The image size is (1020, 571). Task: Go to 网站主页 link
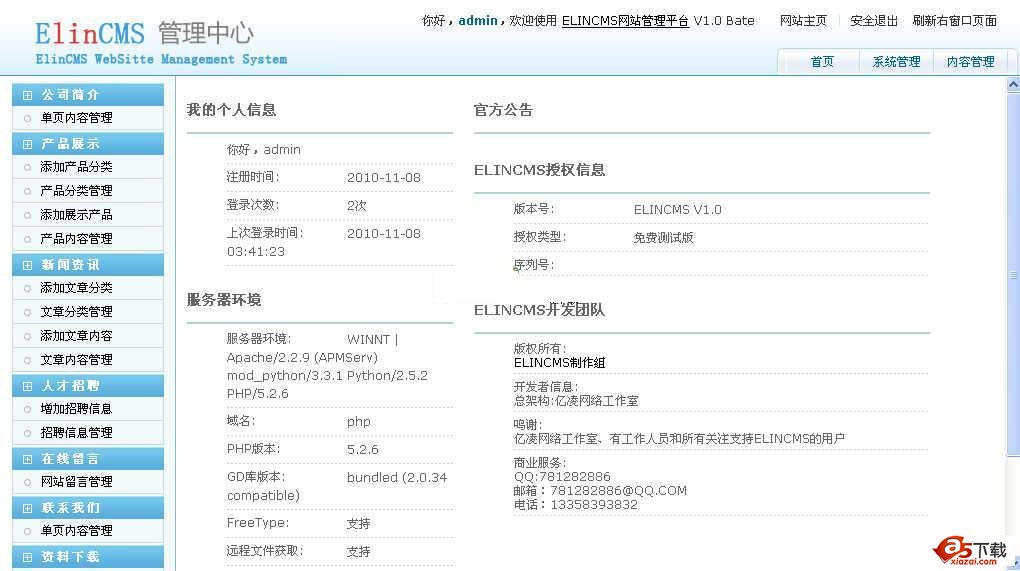point(803,21)
